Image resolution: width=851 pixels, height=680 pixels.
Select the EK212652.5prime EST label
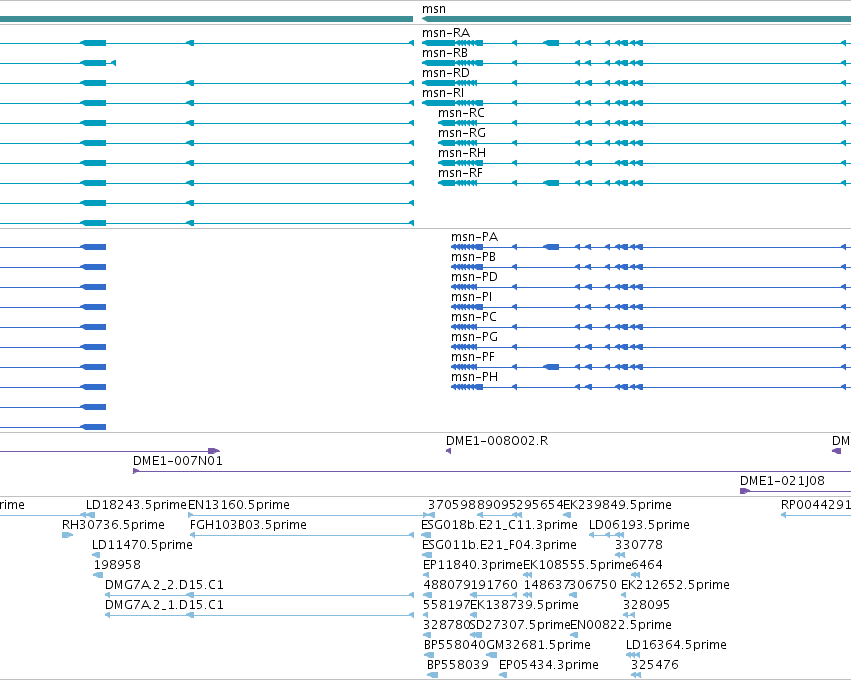point(675,585)
